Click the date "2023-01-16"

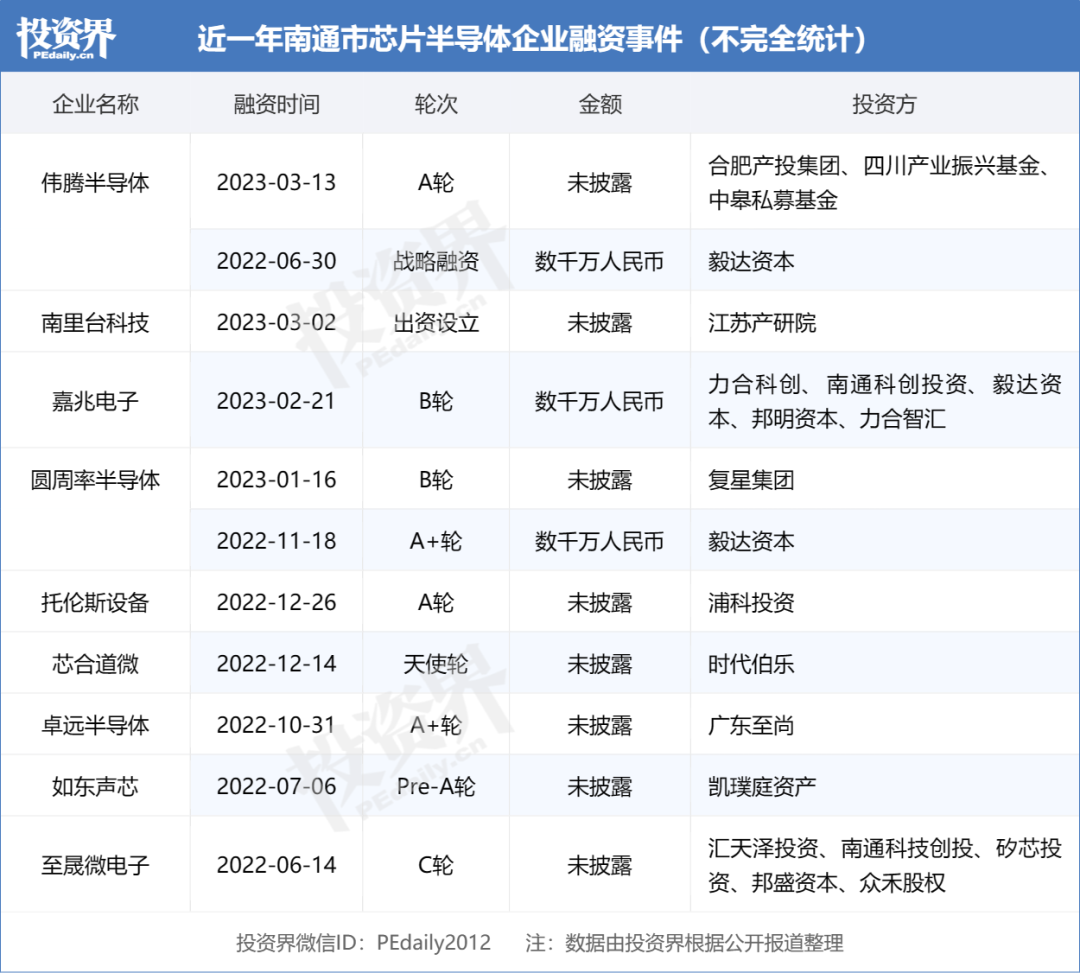pos(276,479)
